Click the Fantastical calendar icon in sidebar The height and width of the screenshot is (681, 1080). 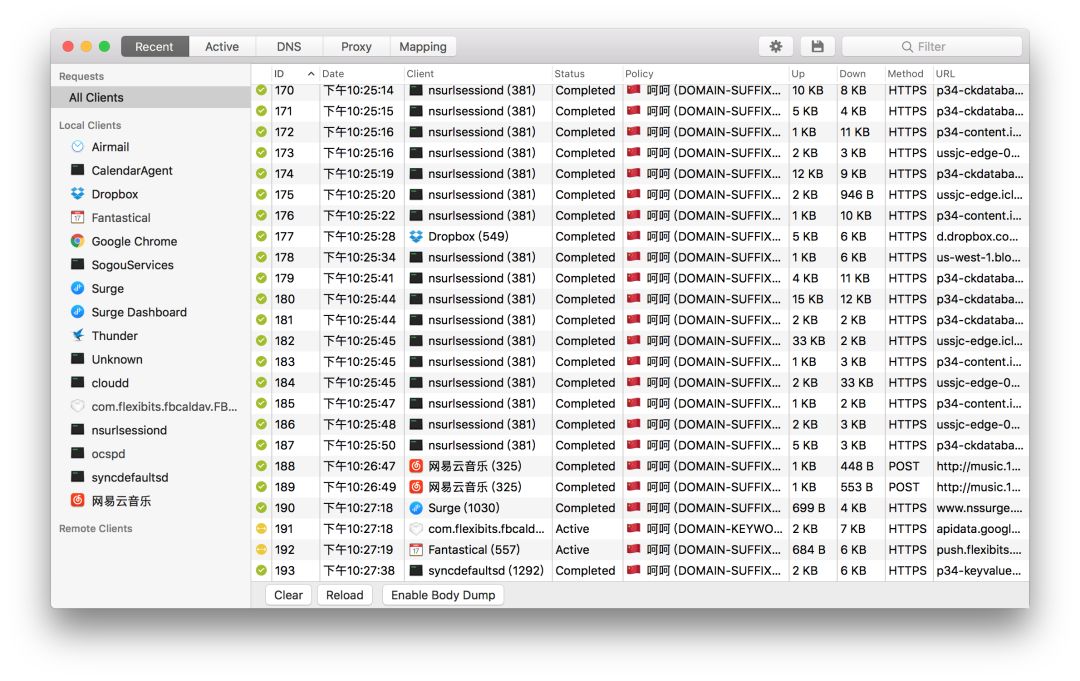[78, 218]
